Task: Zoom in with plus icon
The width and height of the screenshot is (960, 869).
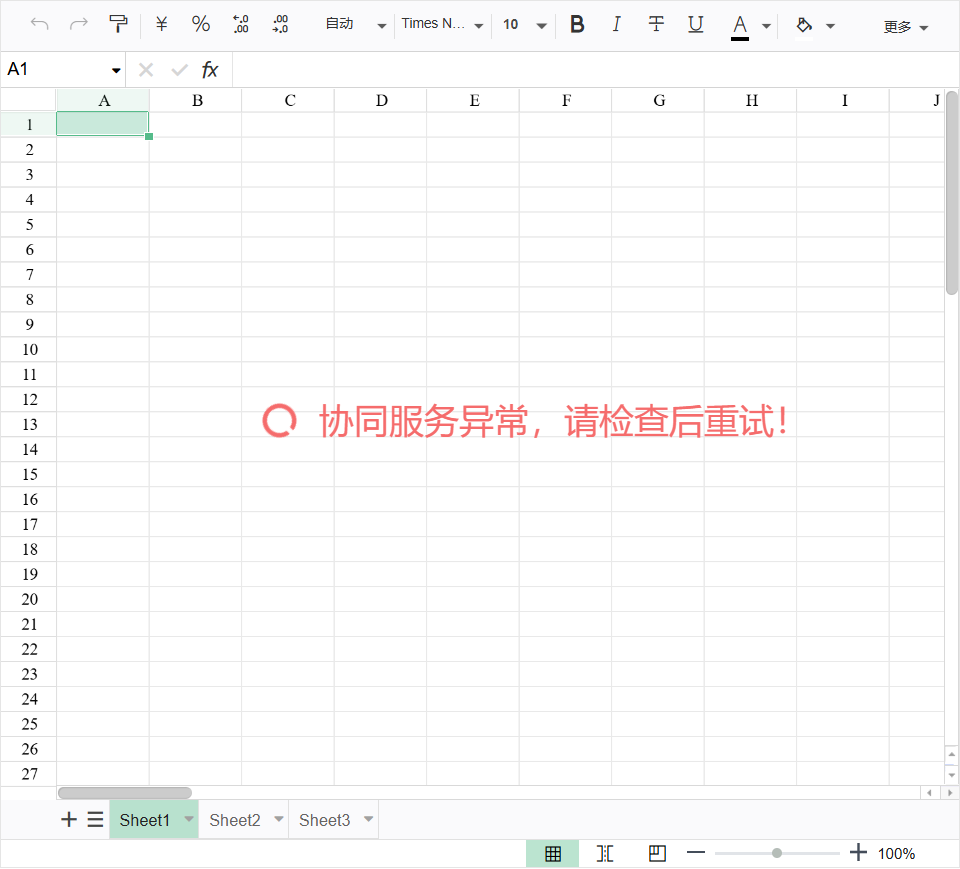Action: point(858,853)
